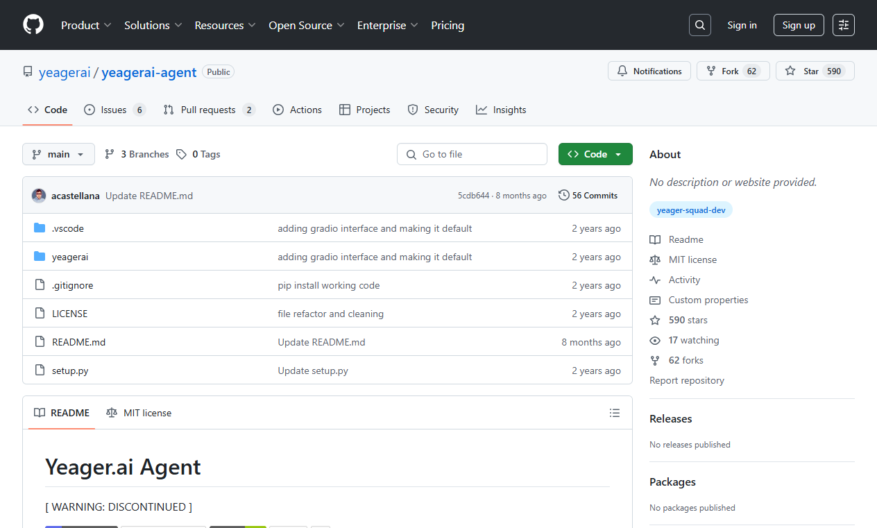
Task: Click the Custom properties icon
Action: click(x=655, y=300)
